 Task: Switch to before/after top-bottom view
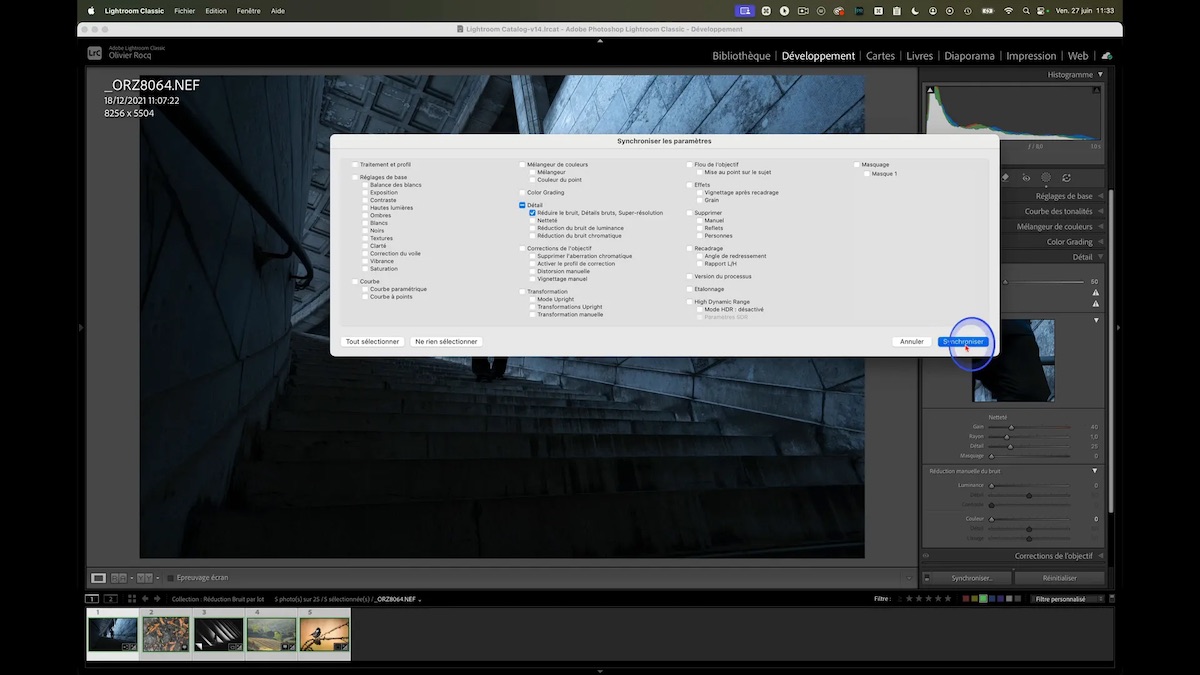pyautogui.click(x=145, y=578)
